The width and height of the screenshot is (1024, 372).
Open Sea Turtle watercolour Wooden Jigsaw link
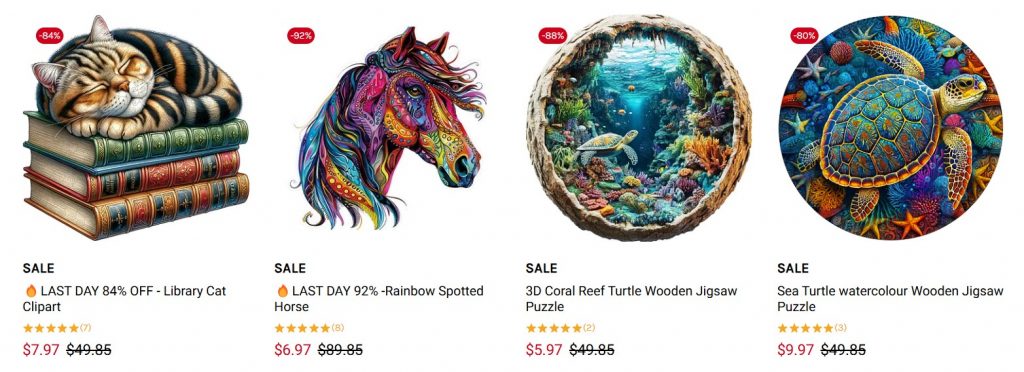click(x=889, y=299)
